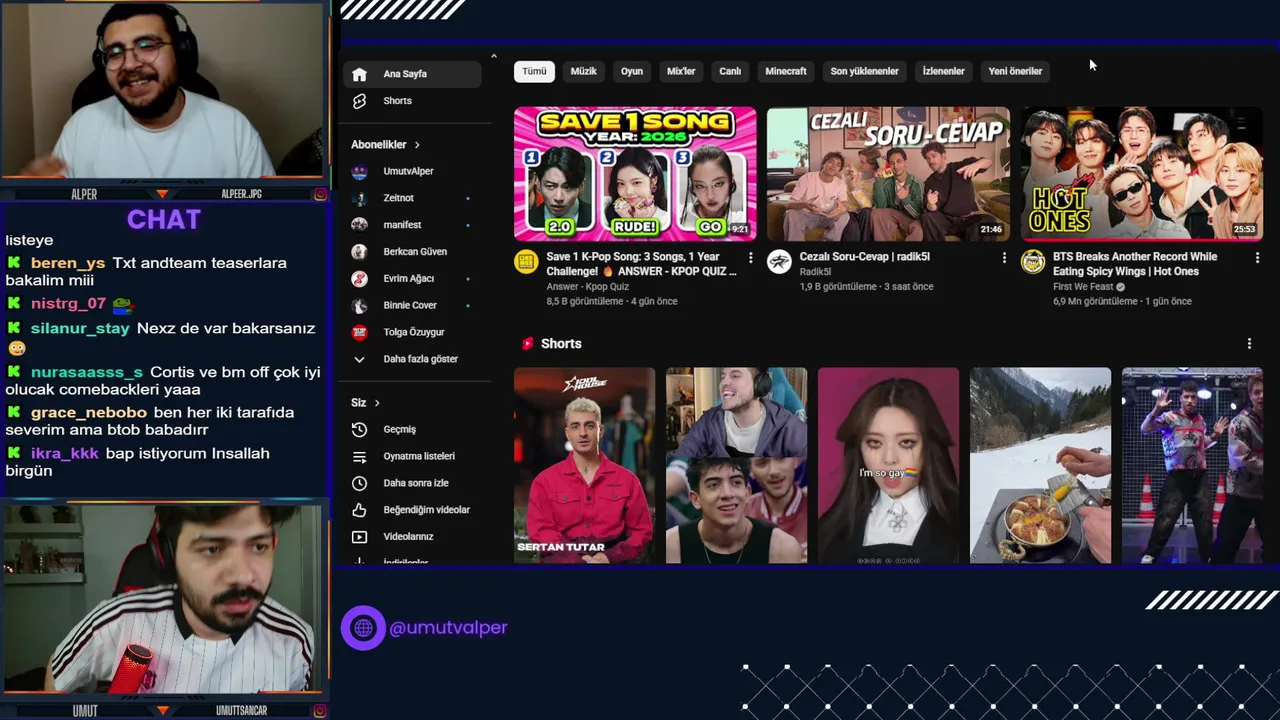Click the Beğendiğim videolar thumbs-up icon

[360, 510]
